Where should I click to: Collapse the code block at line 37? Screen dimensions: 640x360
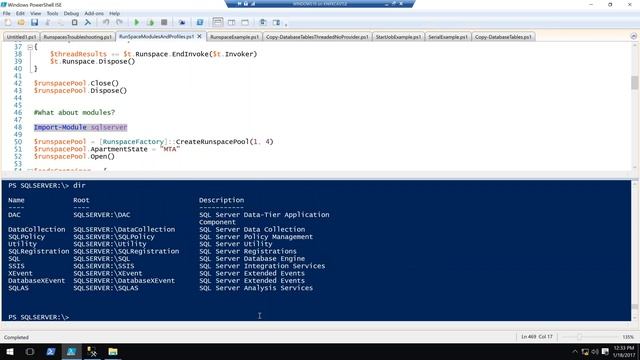(x=30, y=47)
